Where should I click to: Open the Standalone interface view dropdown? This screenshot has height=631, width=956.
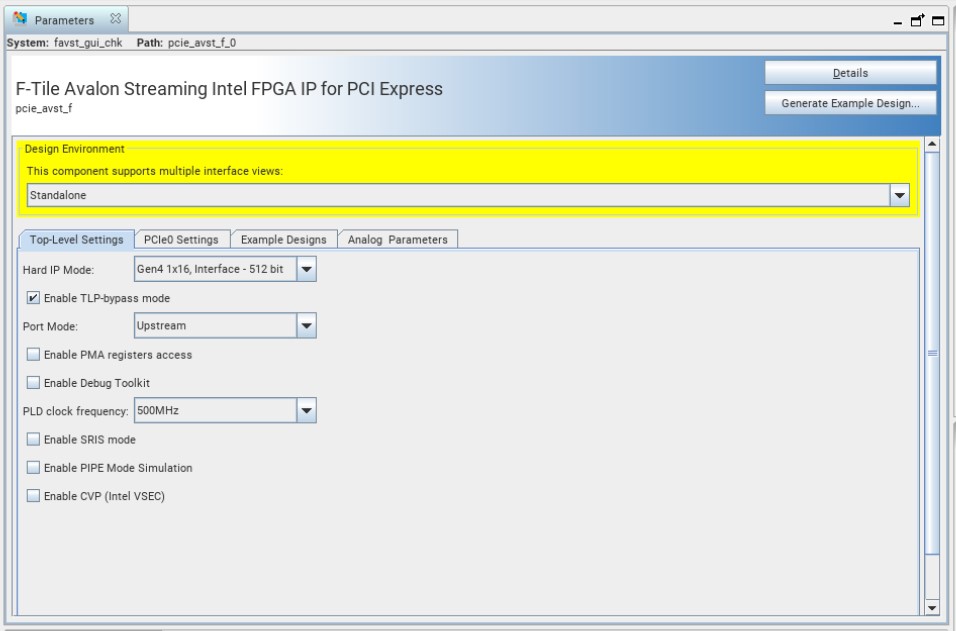click(x=899, y=195)
